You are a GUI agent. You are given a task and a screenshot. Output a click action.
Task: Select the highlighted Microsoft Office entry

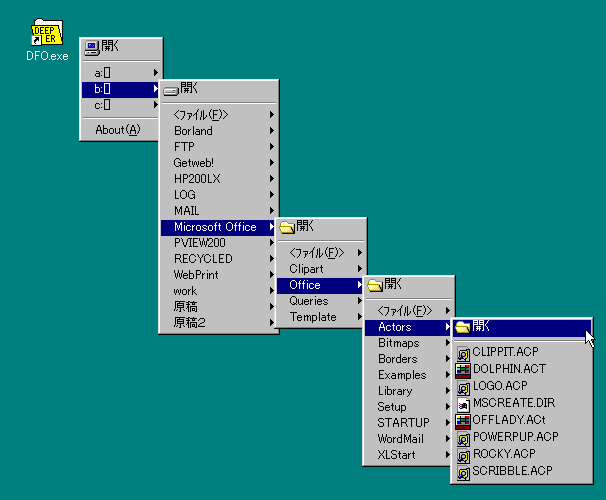(219, 227)
